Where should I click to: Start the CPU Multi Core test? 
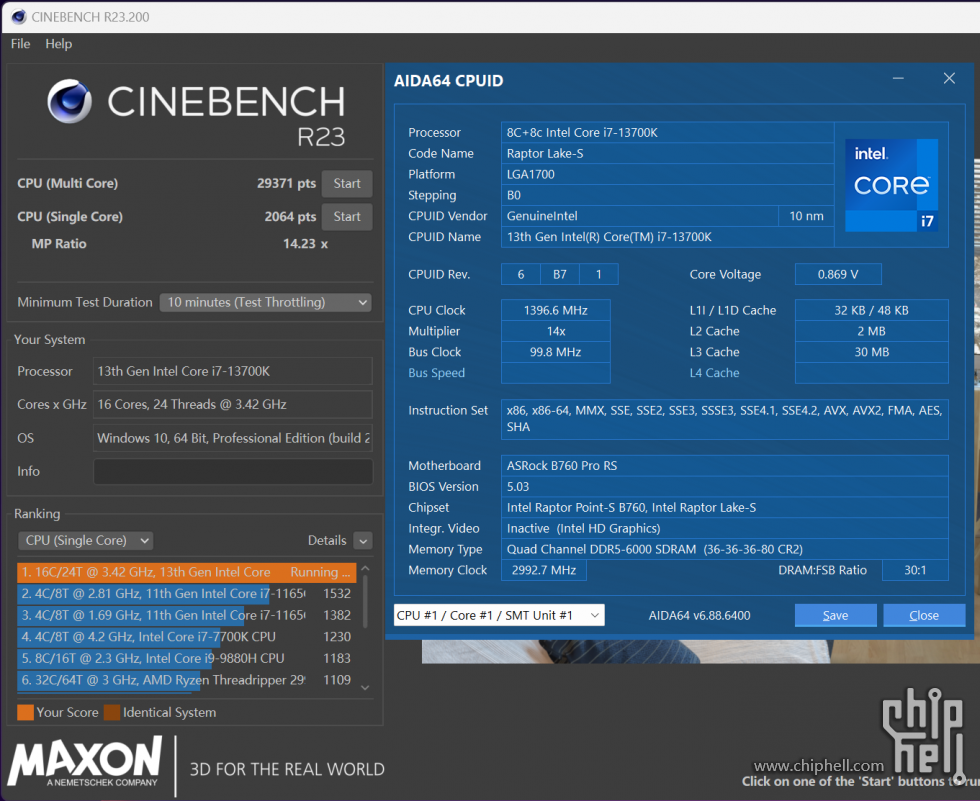(347, 184)
